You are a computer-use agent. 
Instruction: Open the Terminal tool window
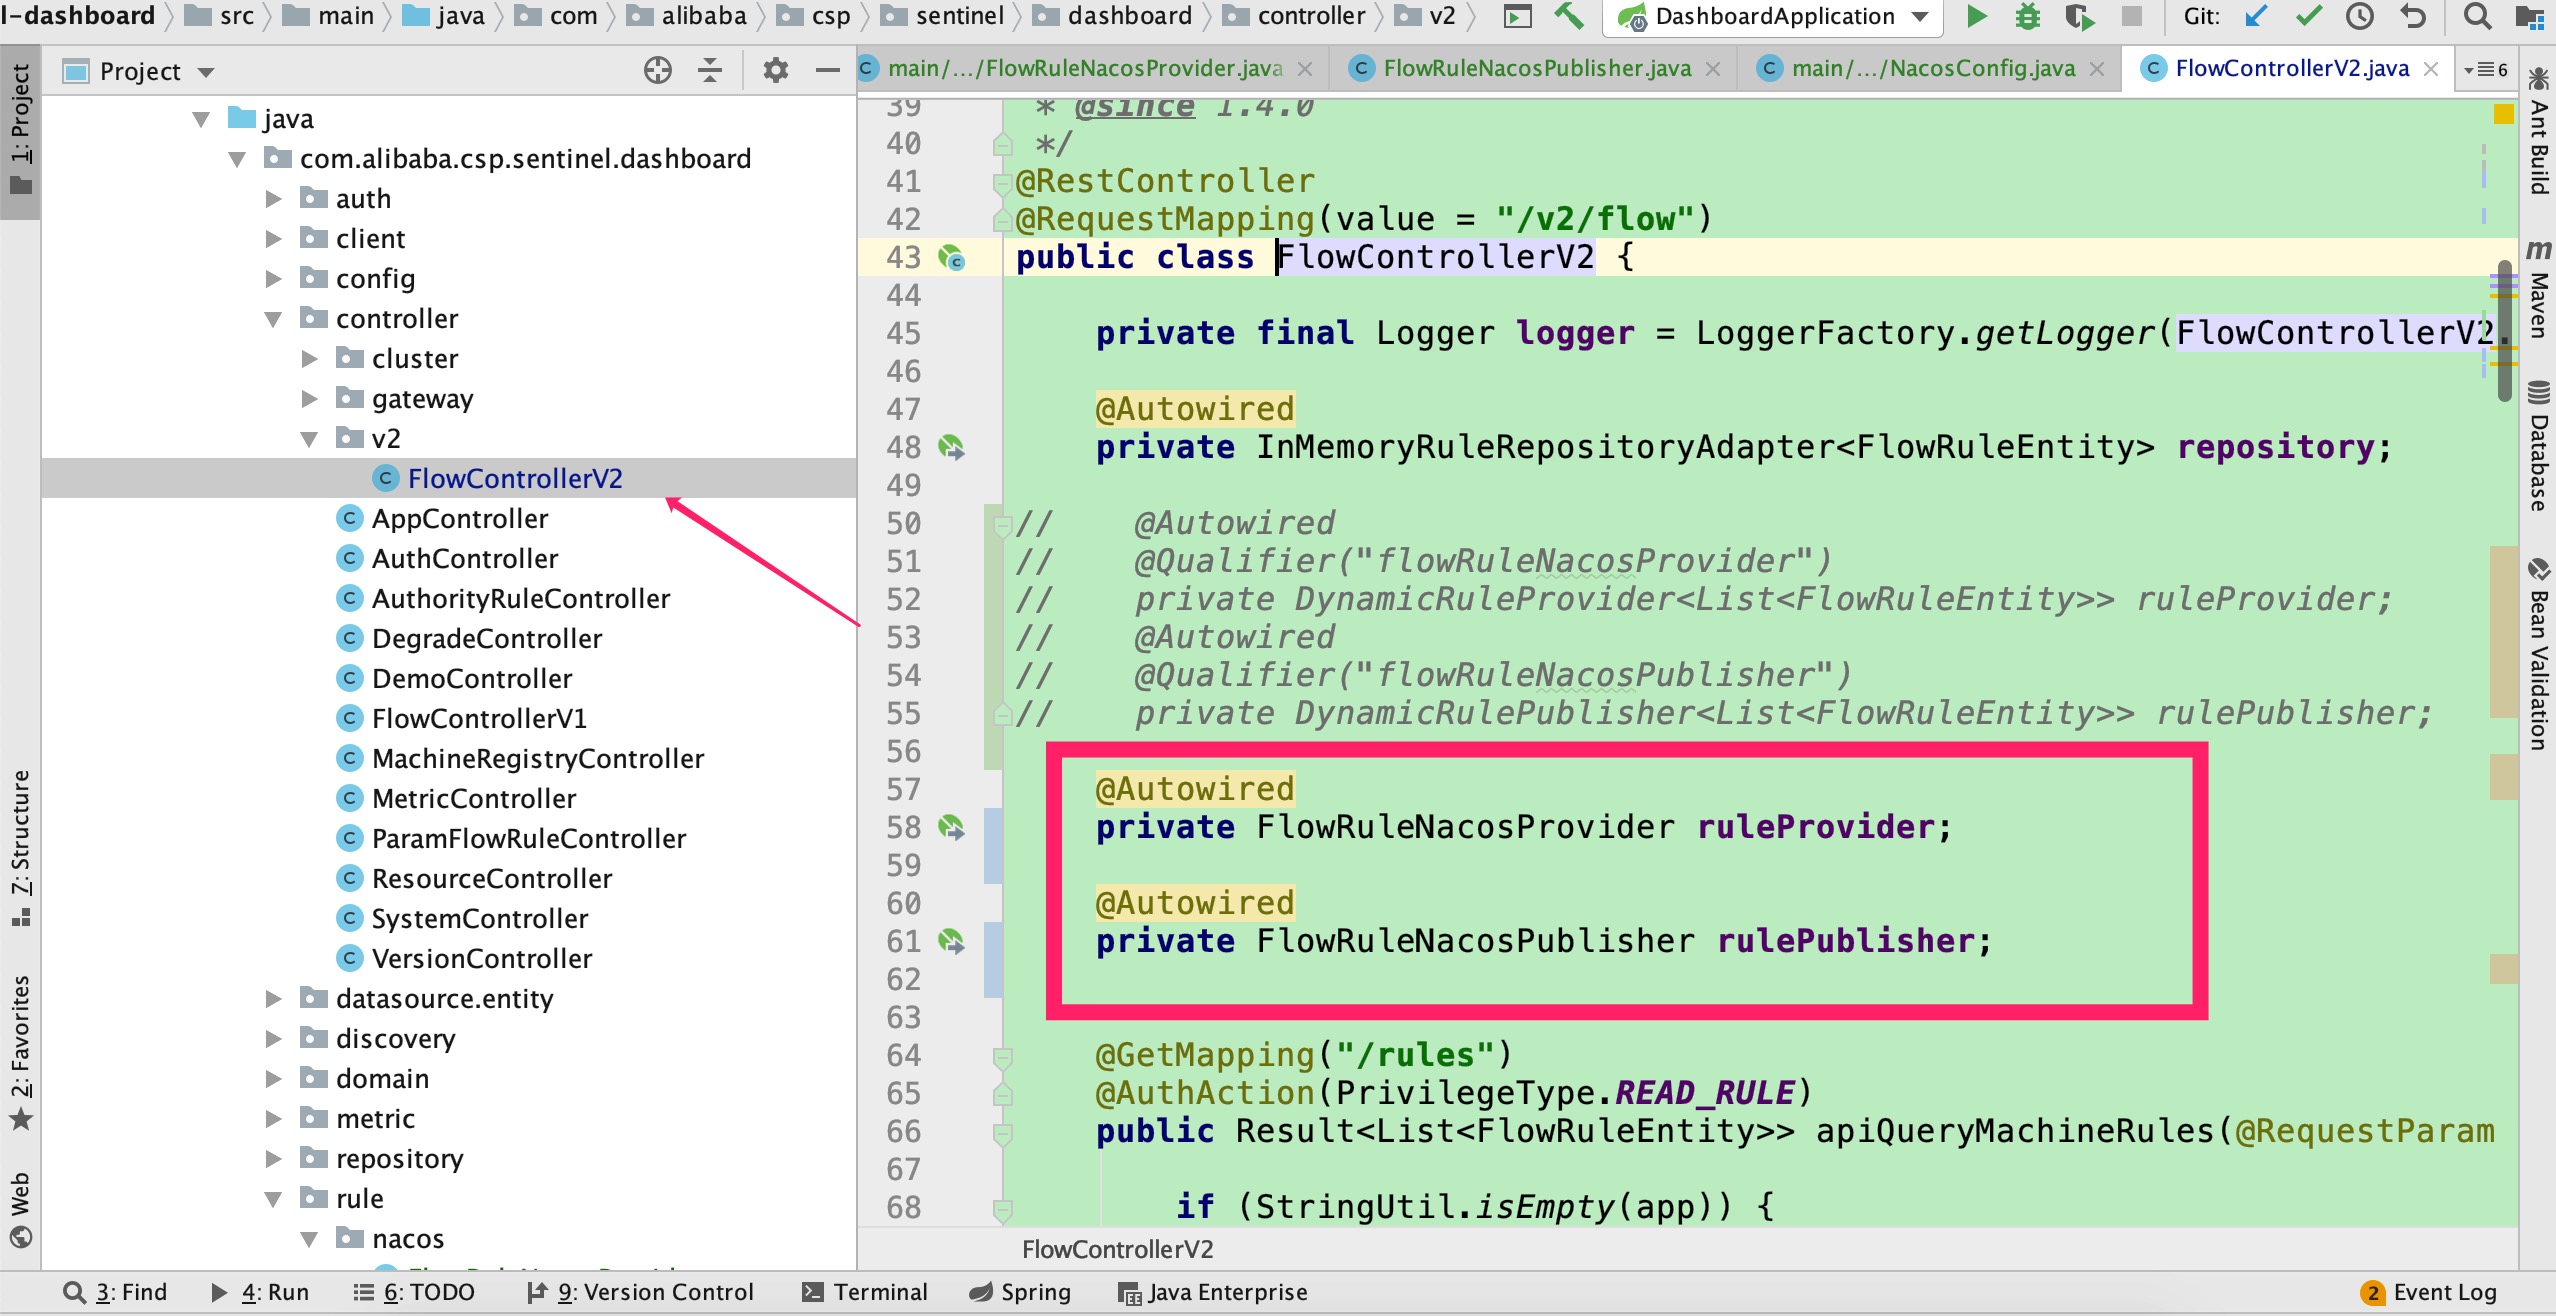[x=865, y=1292]
